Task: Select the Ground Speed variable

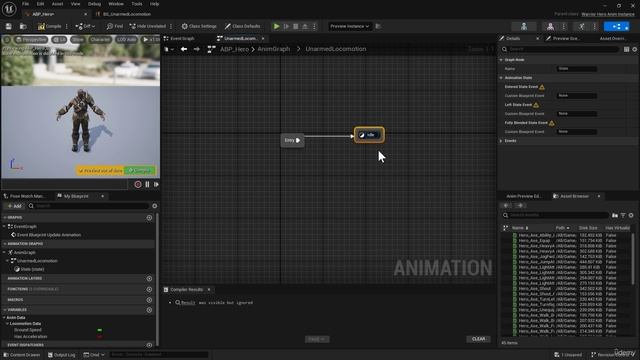Action: pos(28,330)
